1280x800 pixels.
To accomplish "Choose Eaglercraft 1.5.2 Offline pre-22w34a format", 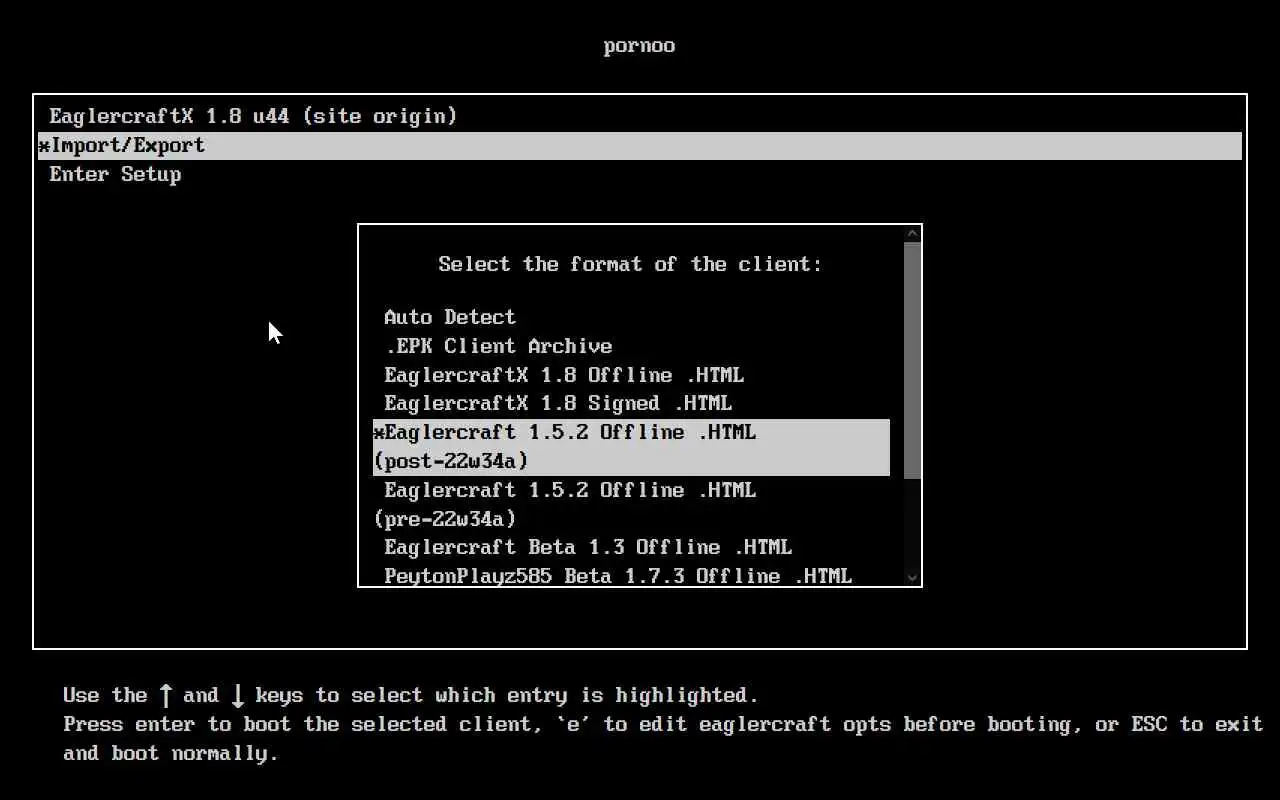I will [x=631, y=505].
